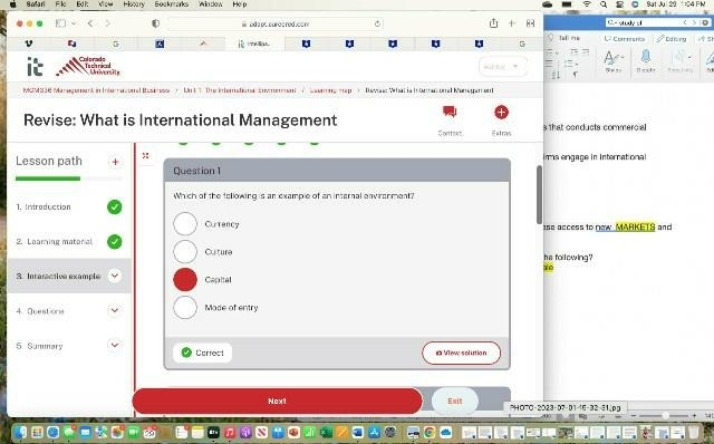Click the gear in Word's search bar

[x=705, y=22]
